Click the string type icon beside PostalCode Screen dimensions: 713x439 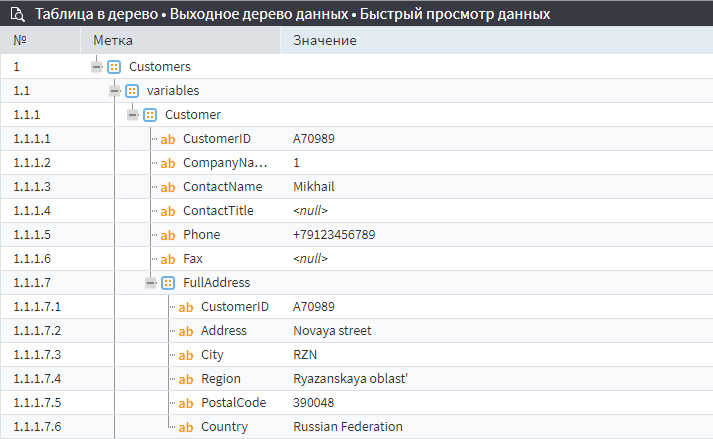(186, 403)
